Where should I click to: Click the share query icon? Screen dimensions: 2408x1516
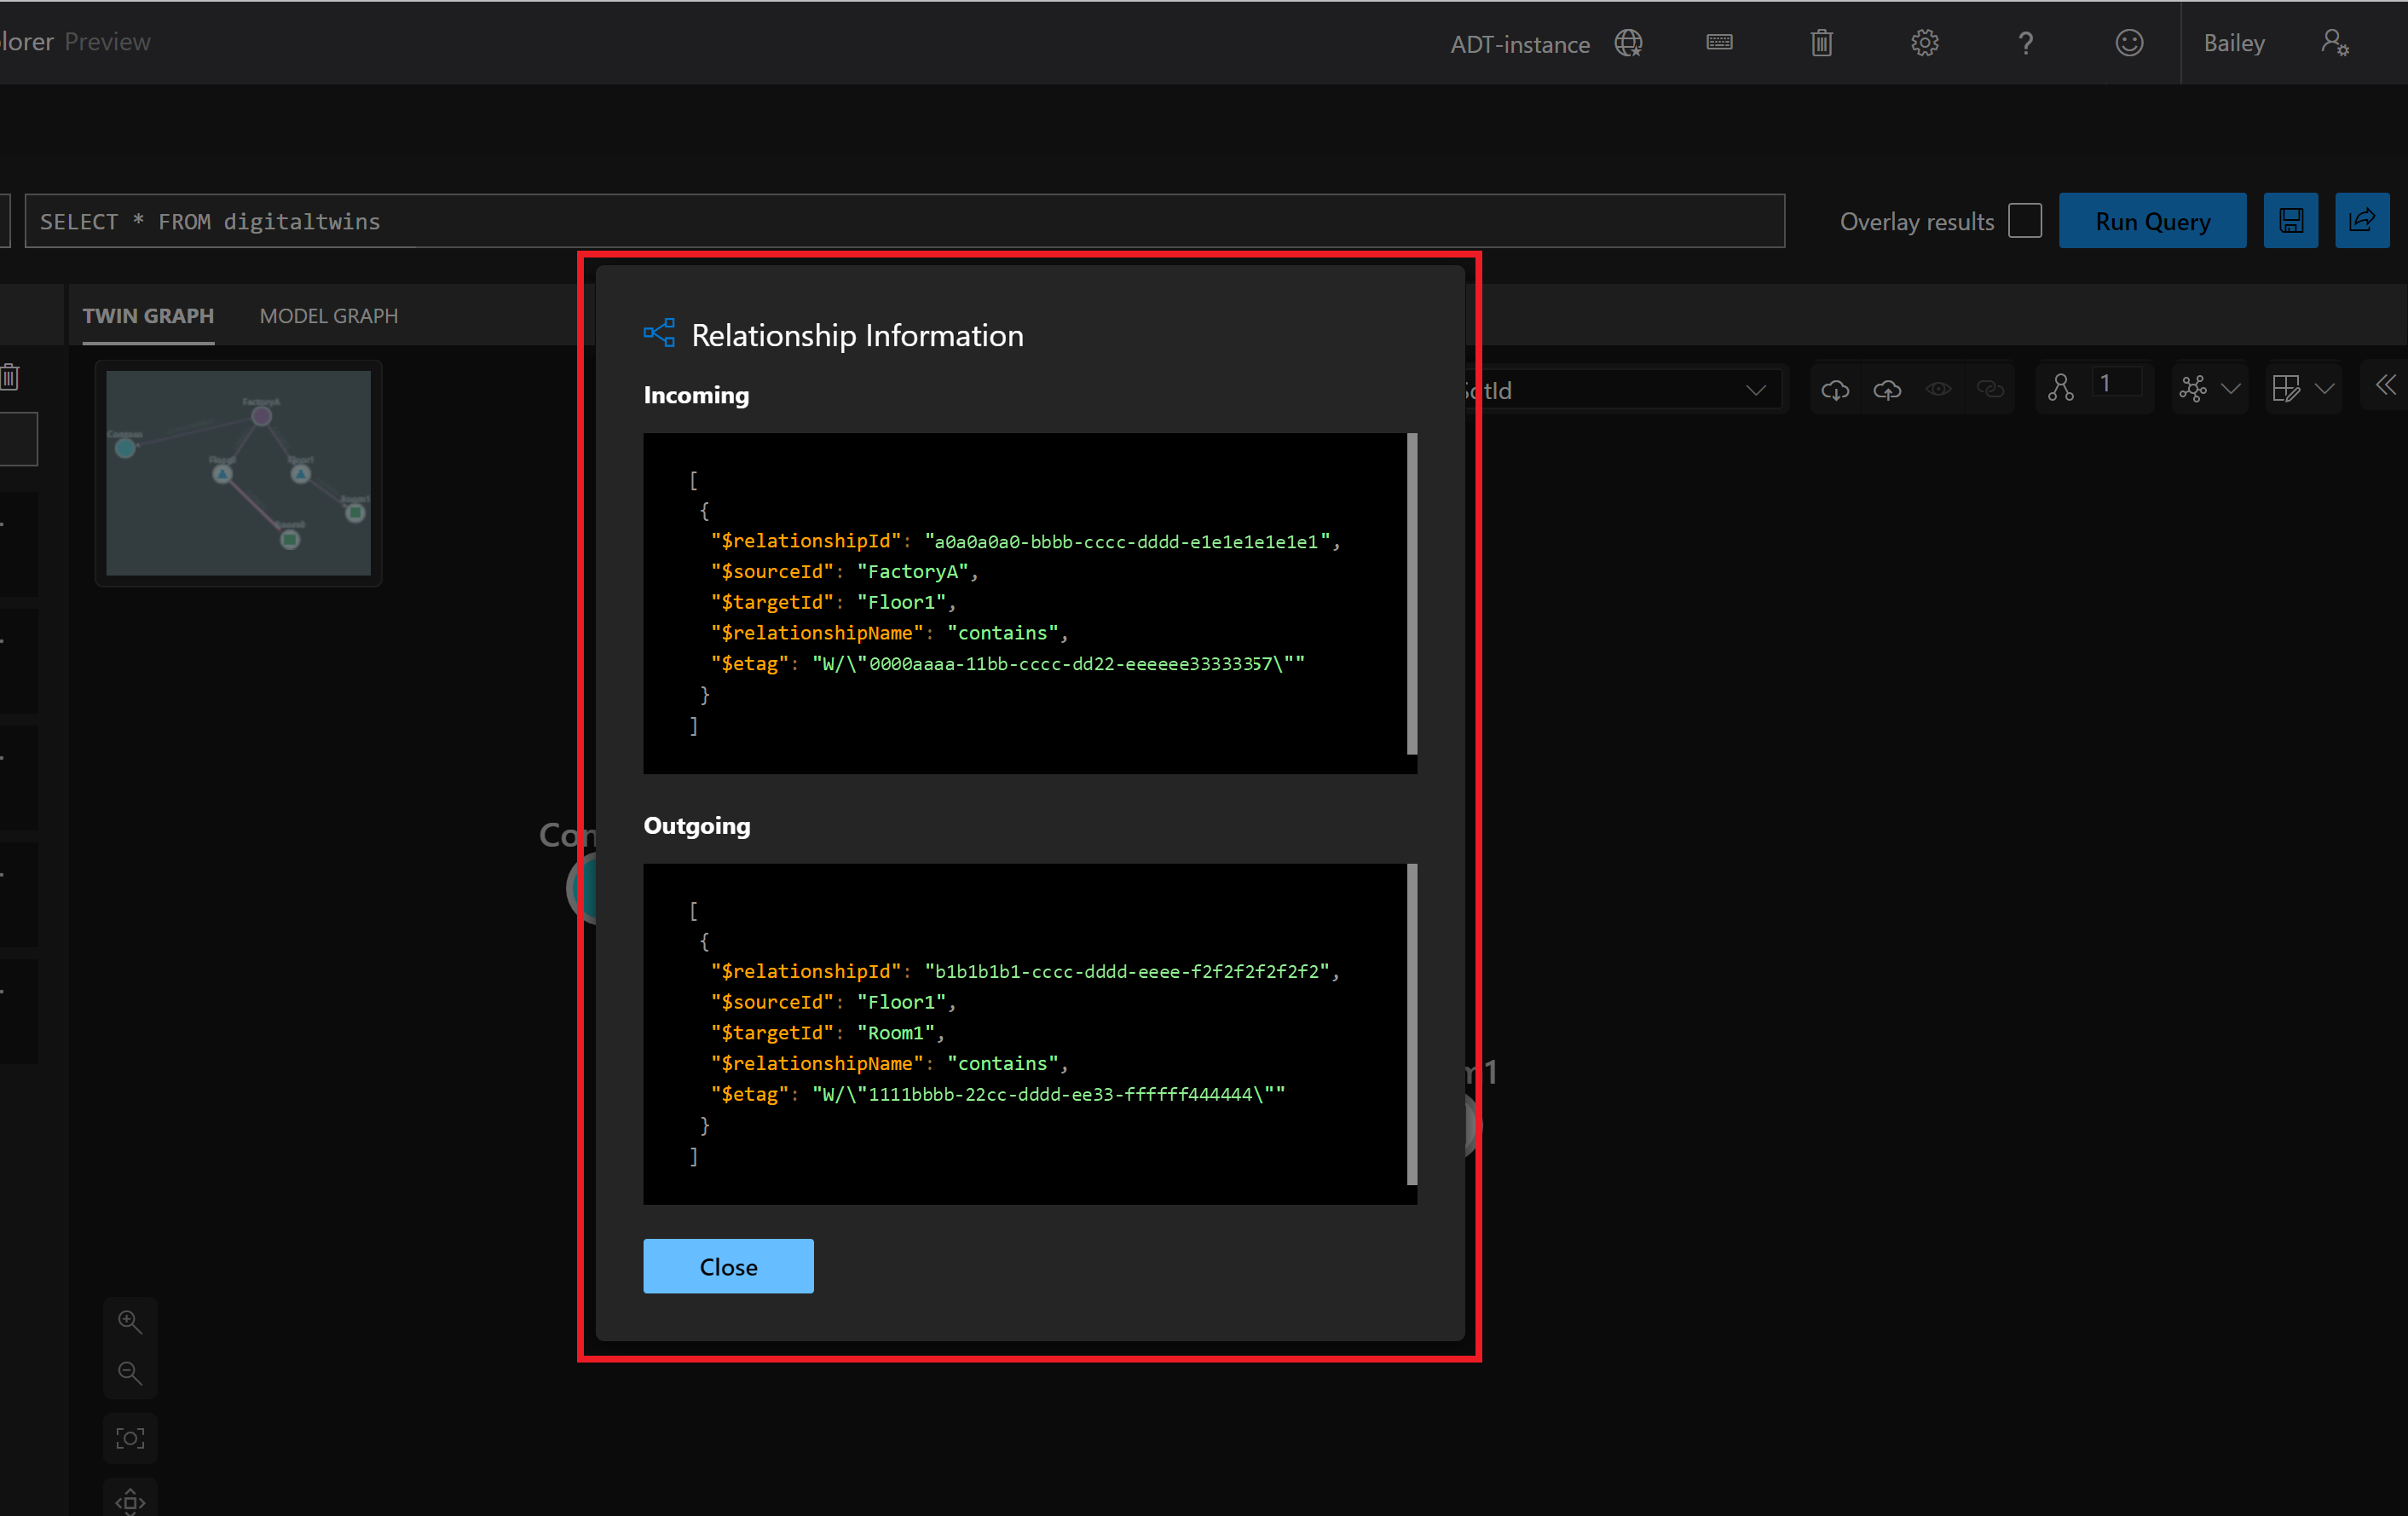(x=2361, y=221)
